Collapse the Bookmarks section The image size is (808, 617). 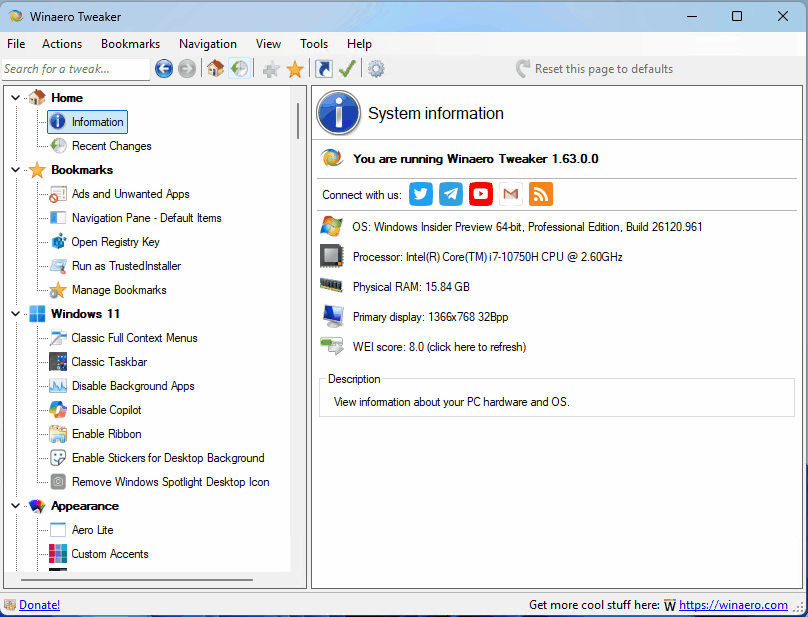click(14, 169)
